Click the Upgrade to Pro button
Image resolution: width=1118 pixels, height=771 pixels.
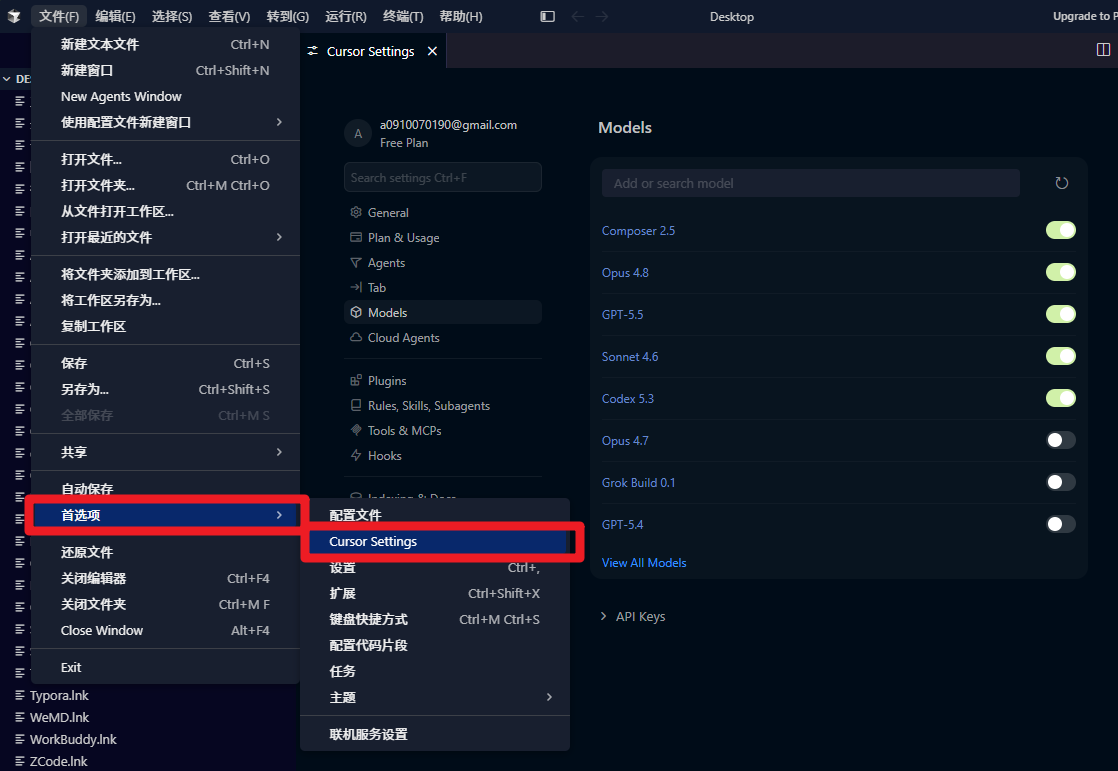pos(1084,16)
